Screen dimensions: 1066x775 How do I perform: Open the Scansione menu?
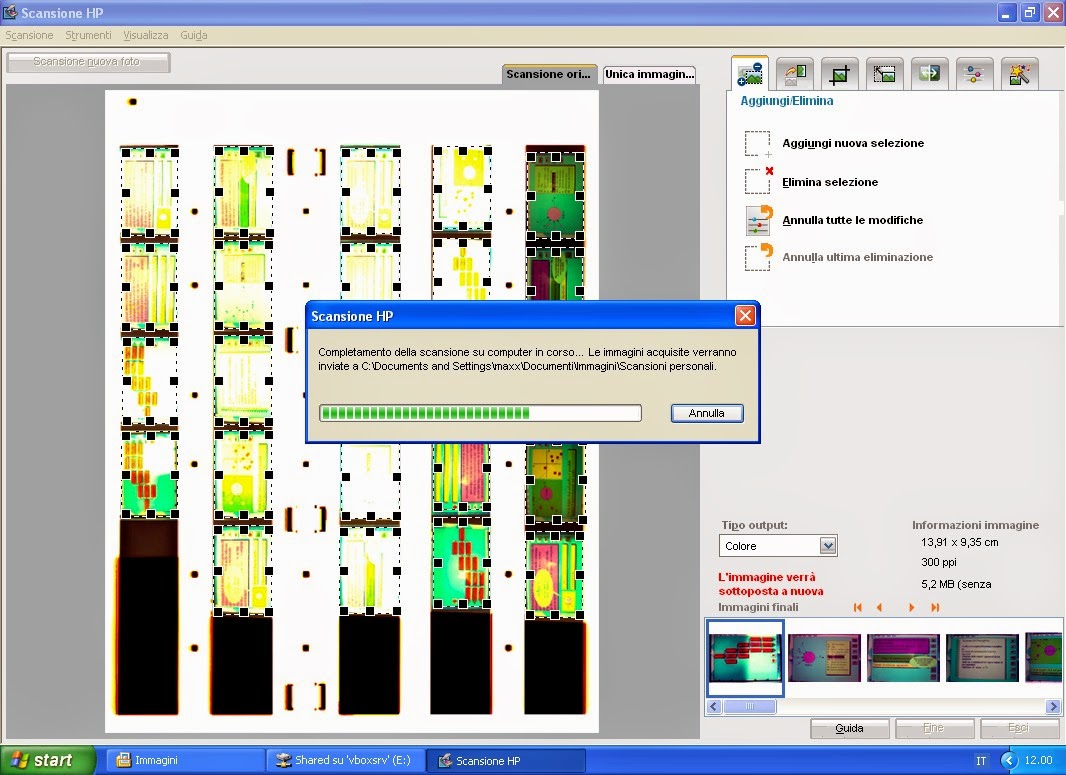(29, 35)
